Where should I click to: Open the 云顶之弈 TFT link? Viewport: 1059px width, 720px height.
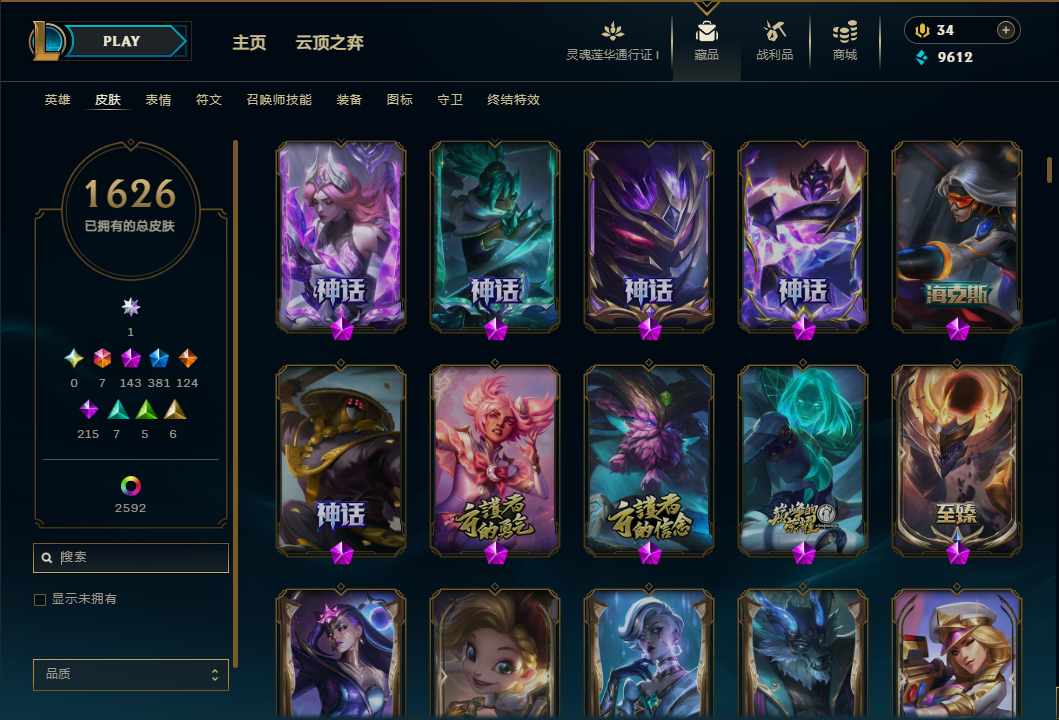point(330,43)
